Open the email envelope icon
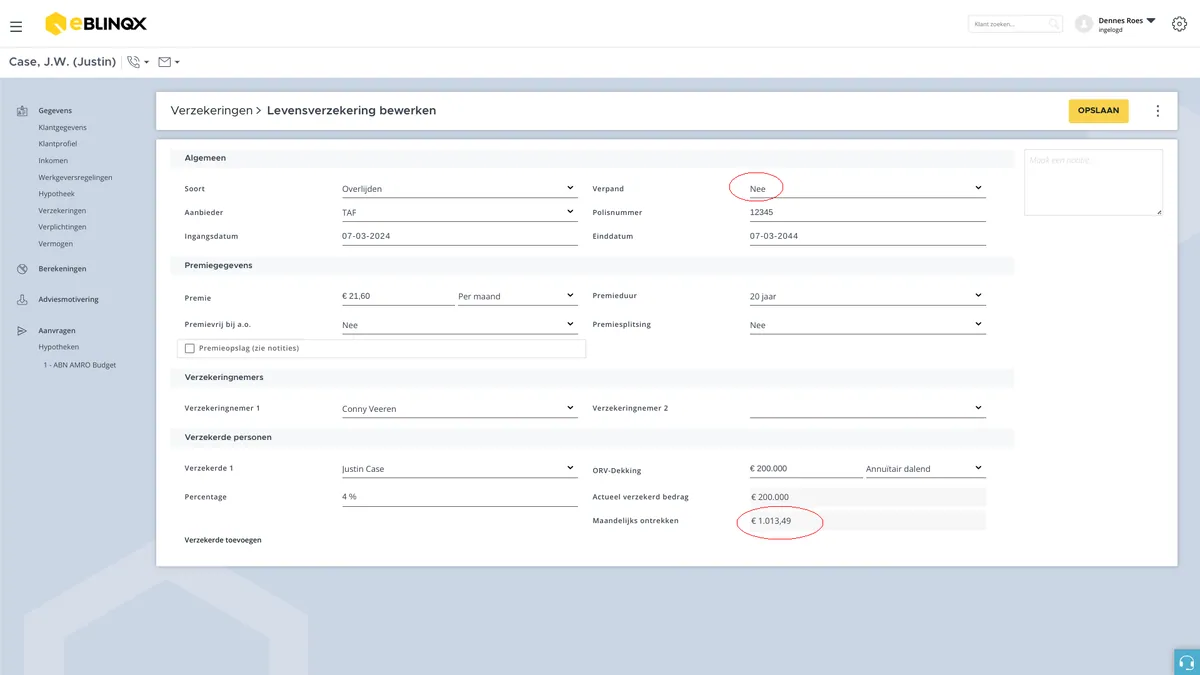Image resolution: width=1200 pixels, height=675 pixels. click(x=165, y=62)
